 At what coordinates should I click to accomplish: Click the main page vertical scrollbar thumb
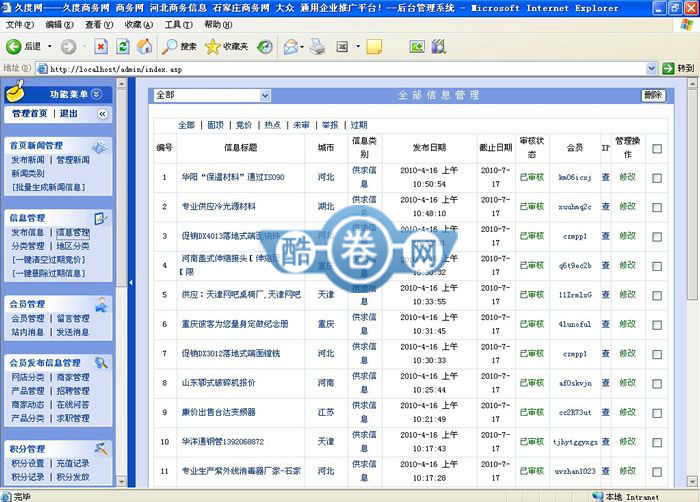coord(692,193)
